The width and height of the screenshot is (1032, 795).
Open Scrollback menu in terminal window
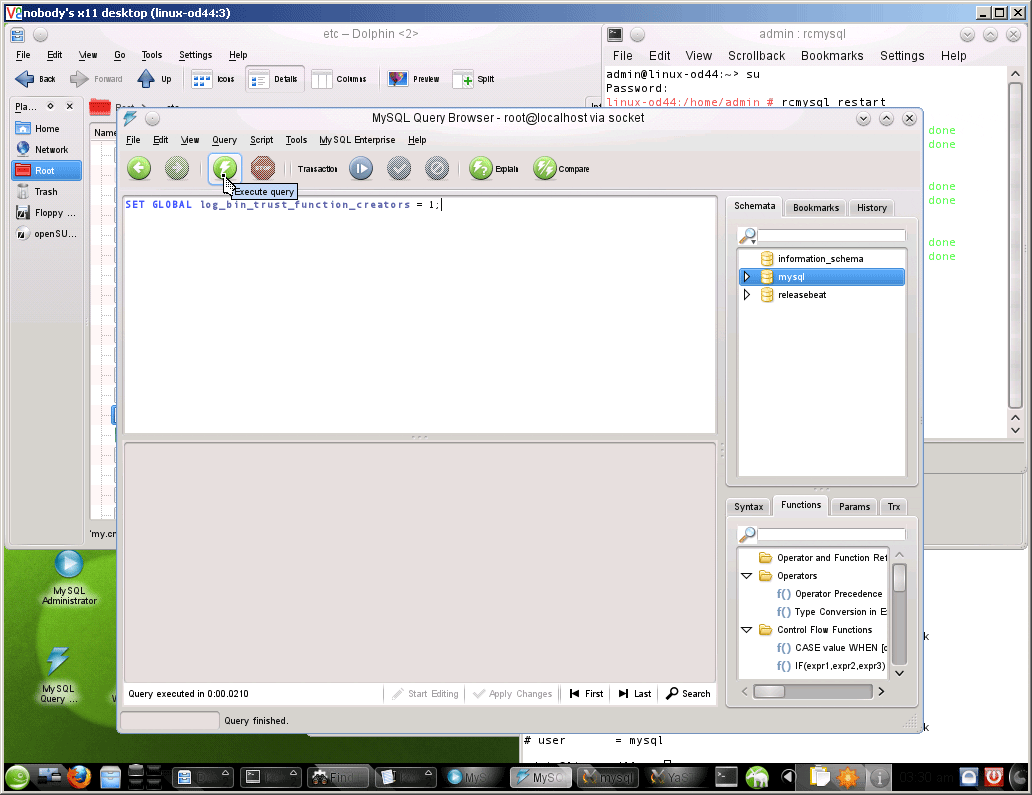point(756,56)
